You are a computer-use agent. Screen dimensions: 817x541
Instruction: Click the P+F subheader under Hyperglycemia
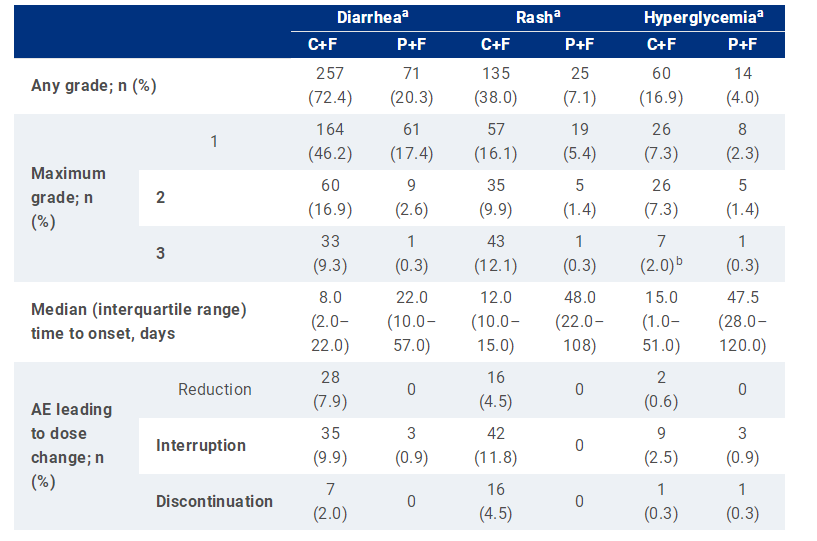point(741,45)
